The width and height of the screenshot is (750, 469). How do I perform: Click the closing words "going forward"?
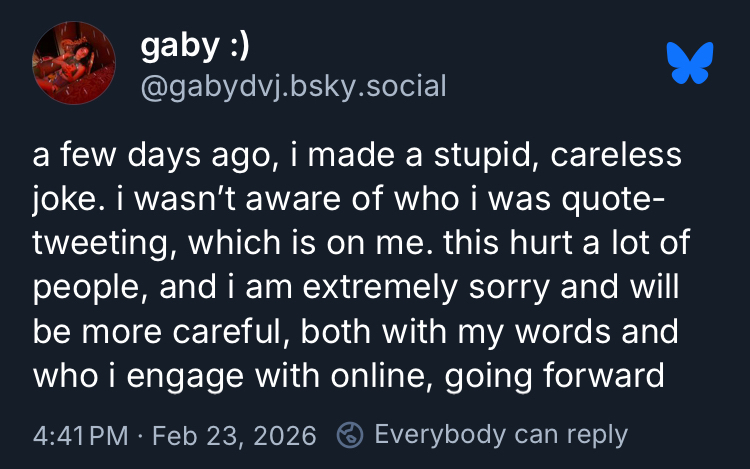click(554, 374)
